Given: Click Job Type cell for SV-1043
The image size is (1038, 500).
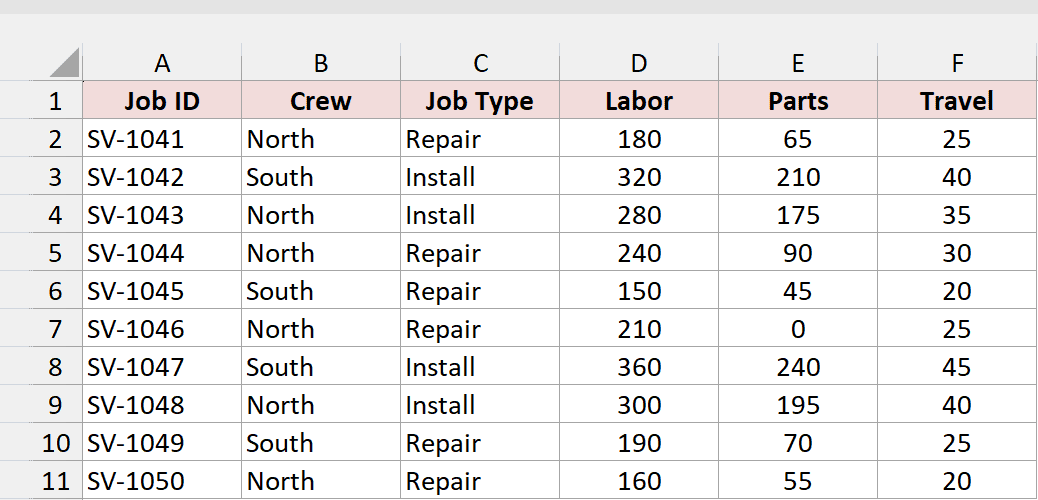Looking at the screenshot, I should [480, 215].
